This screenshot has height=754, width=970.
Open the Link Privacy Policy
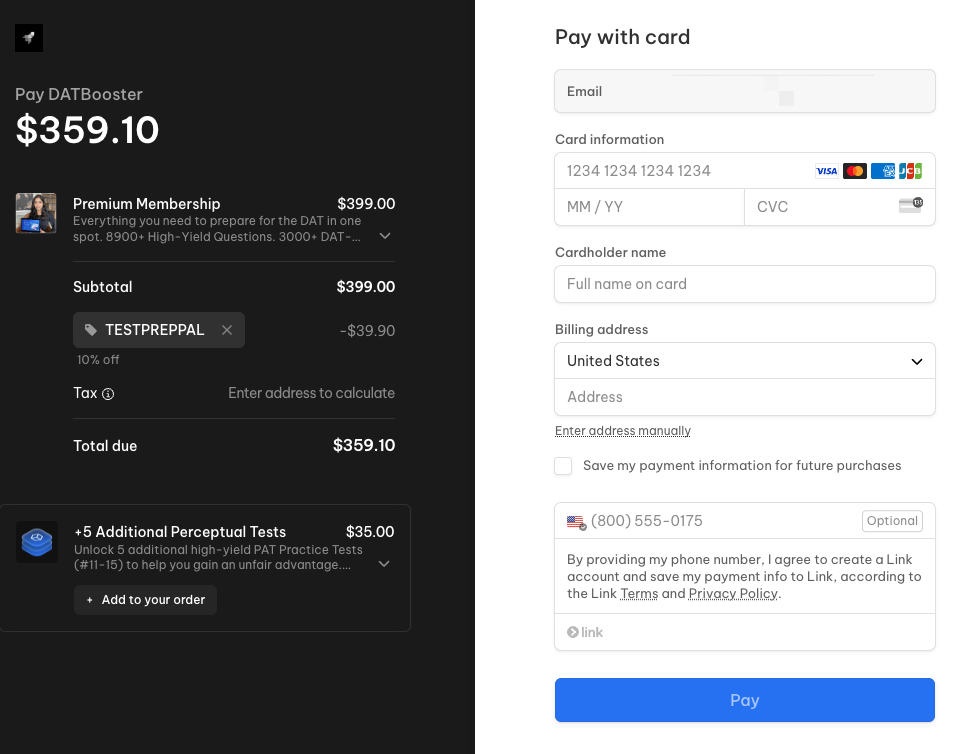point(733,594)
